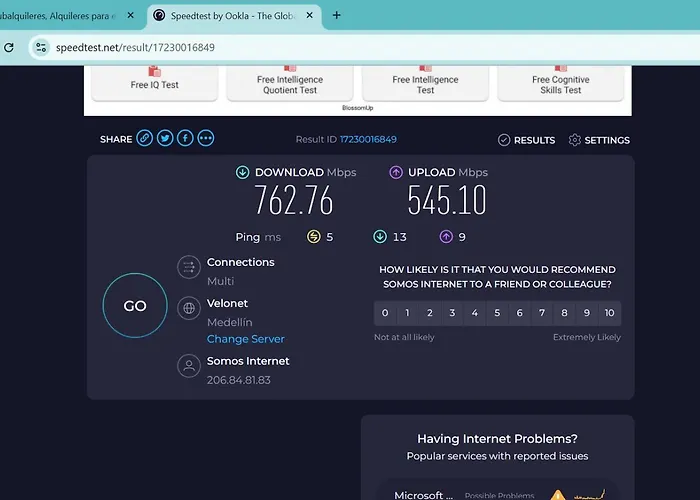This screenshot has height=500, width=700.
Task: Copy the result link via share icon
Action: 144,138
